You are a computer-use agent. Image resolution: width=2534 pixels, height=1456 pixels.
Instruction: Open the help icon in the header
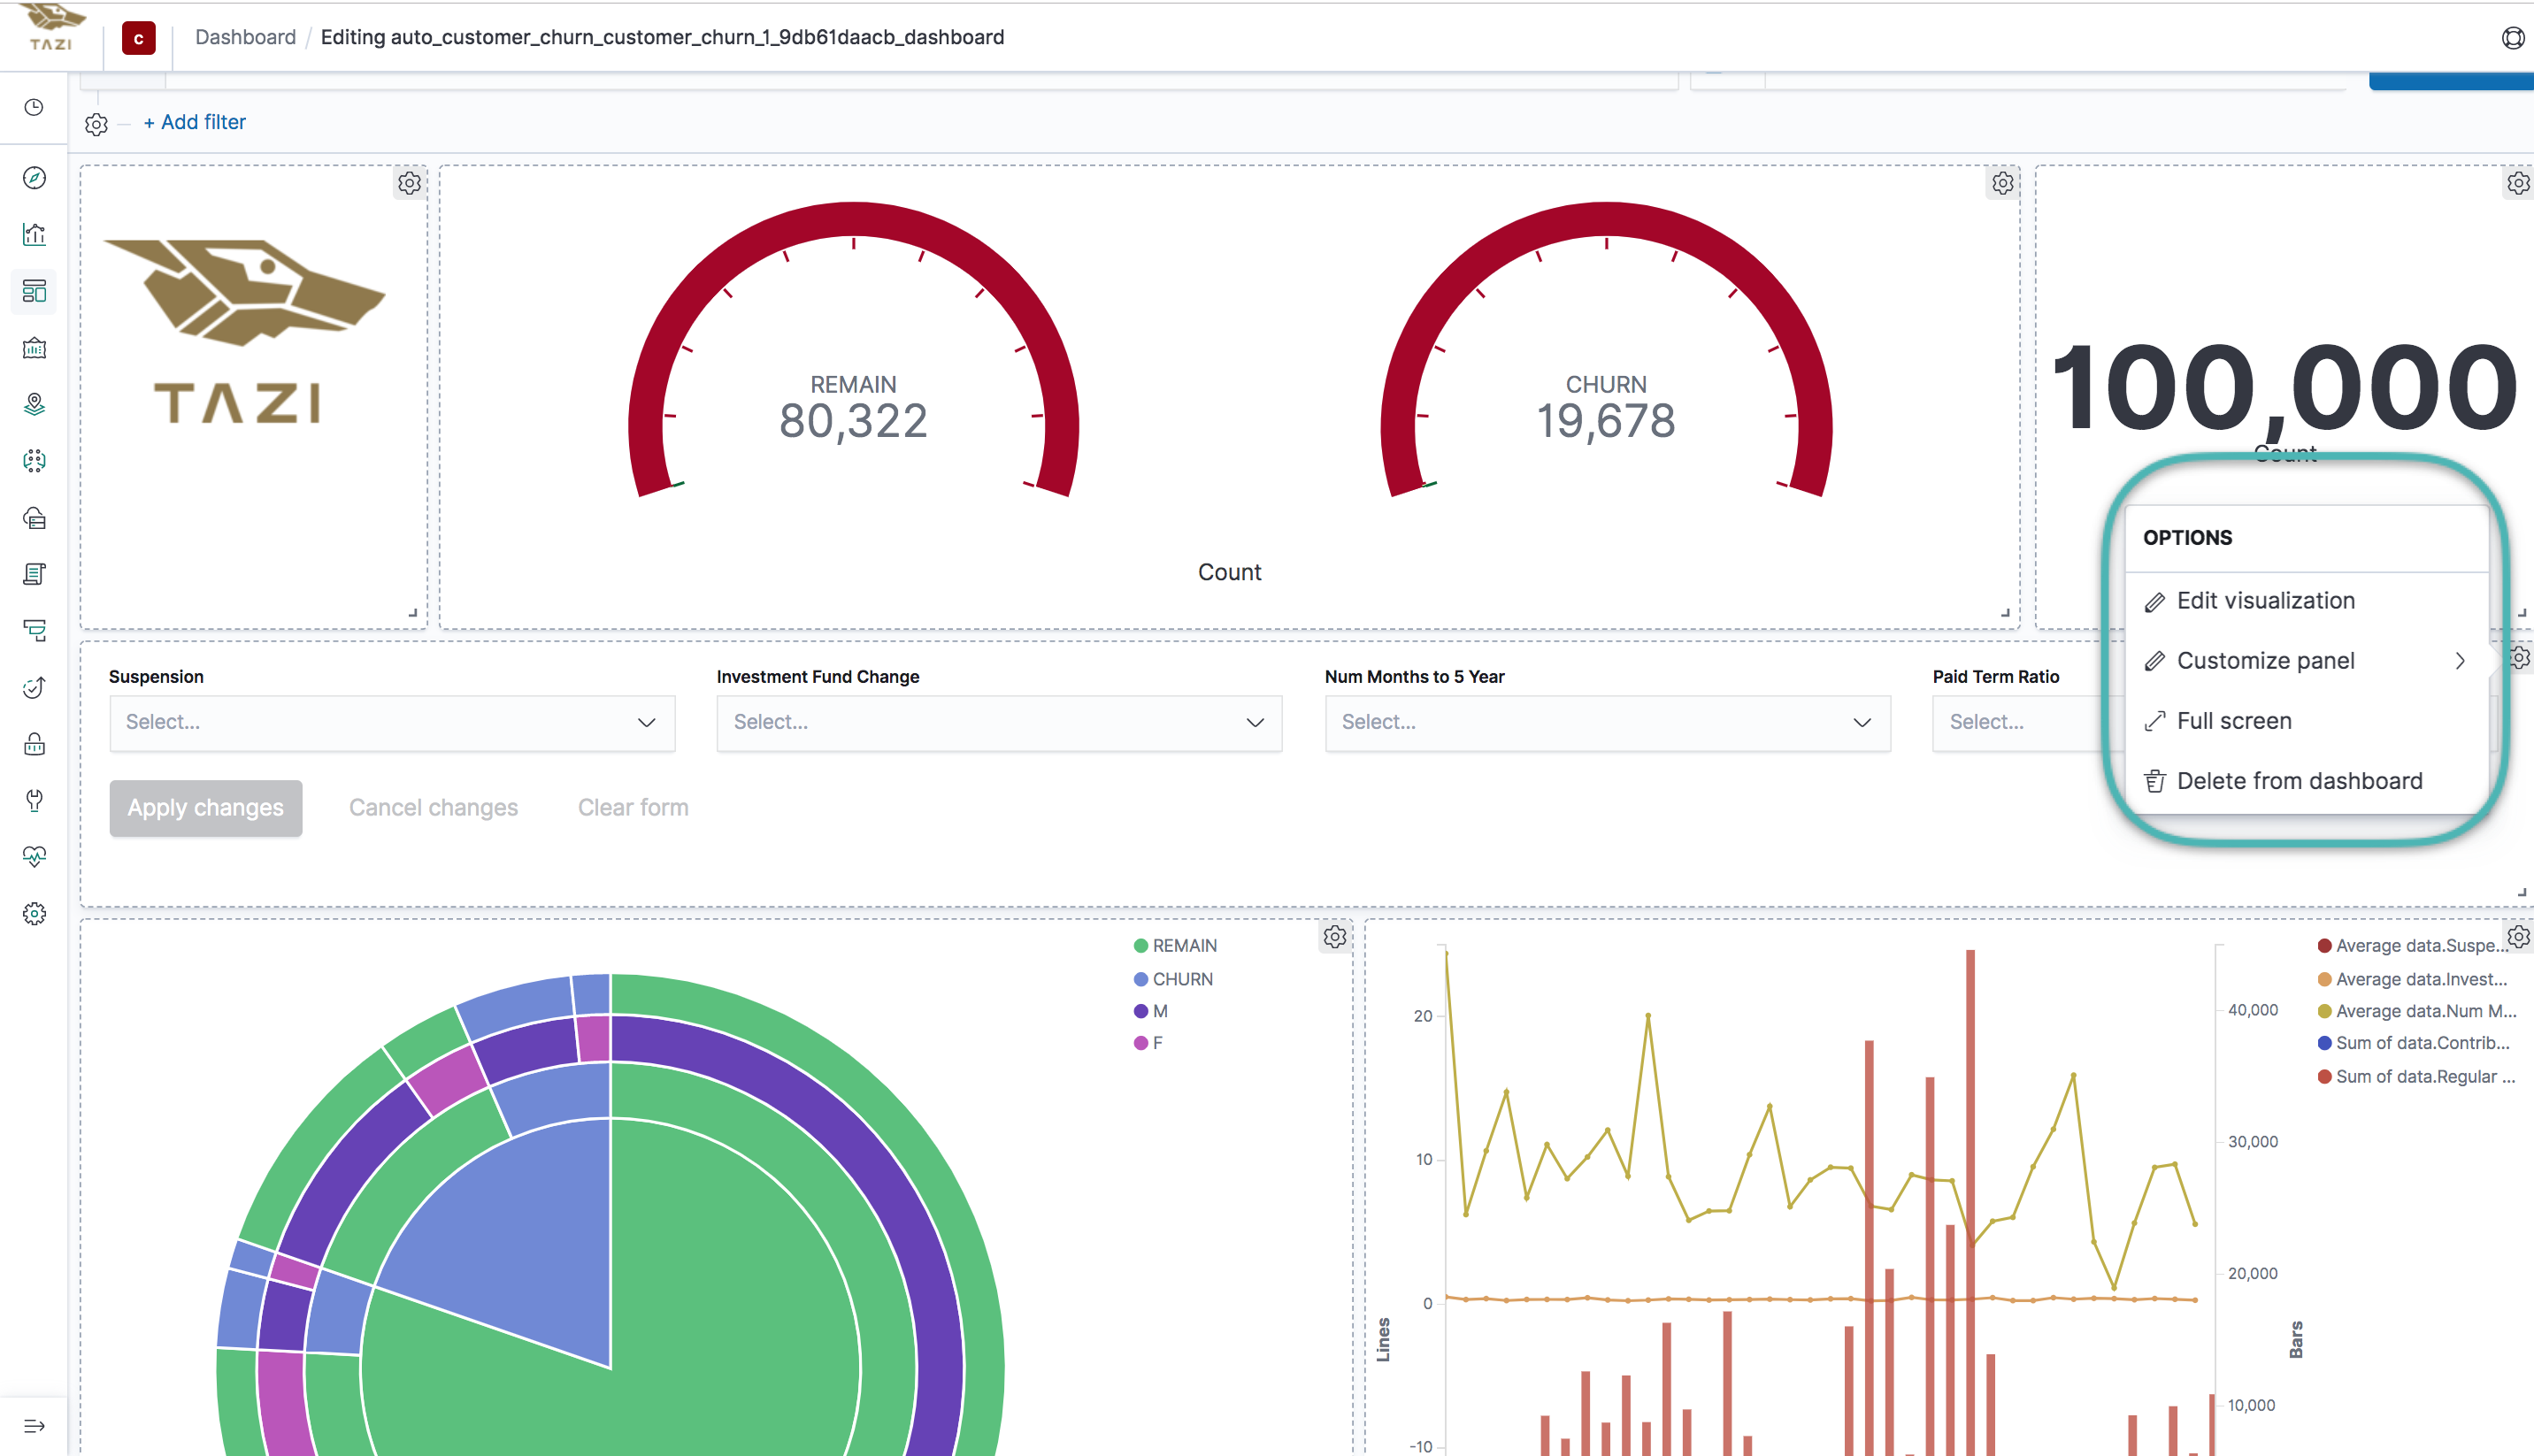[x=2513, y=38]
